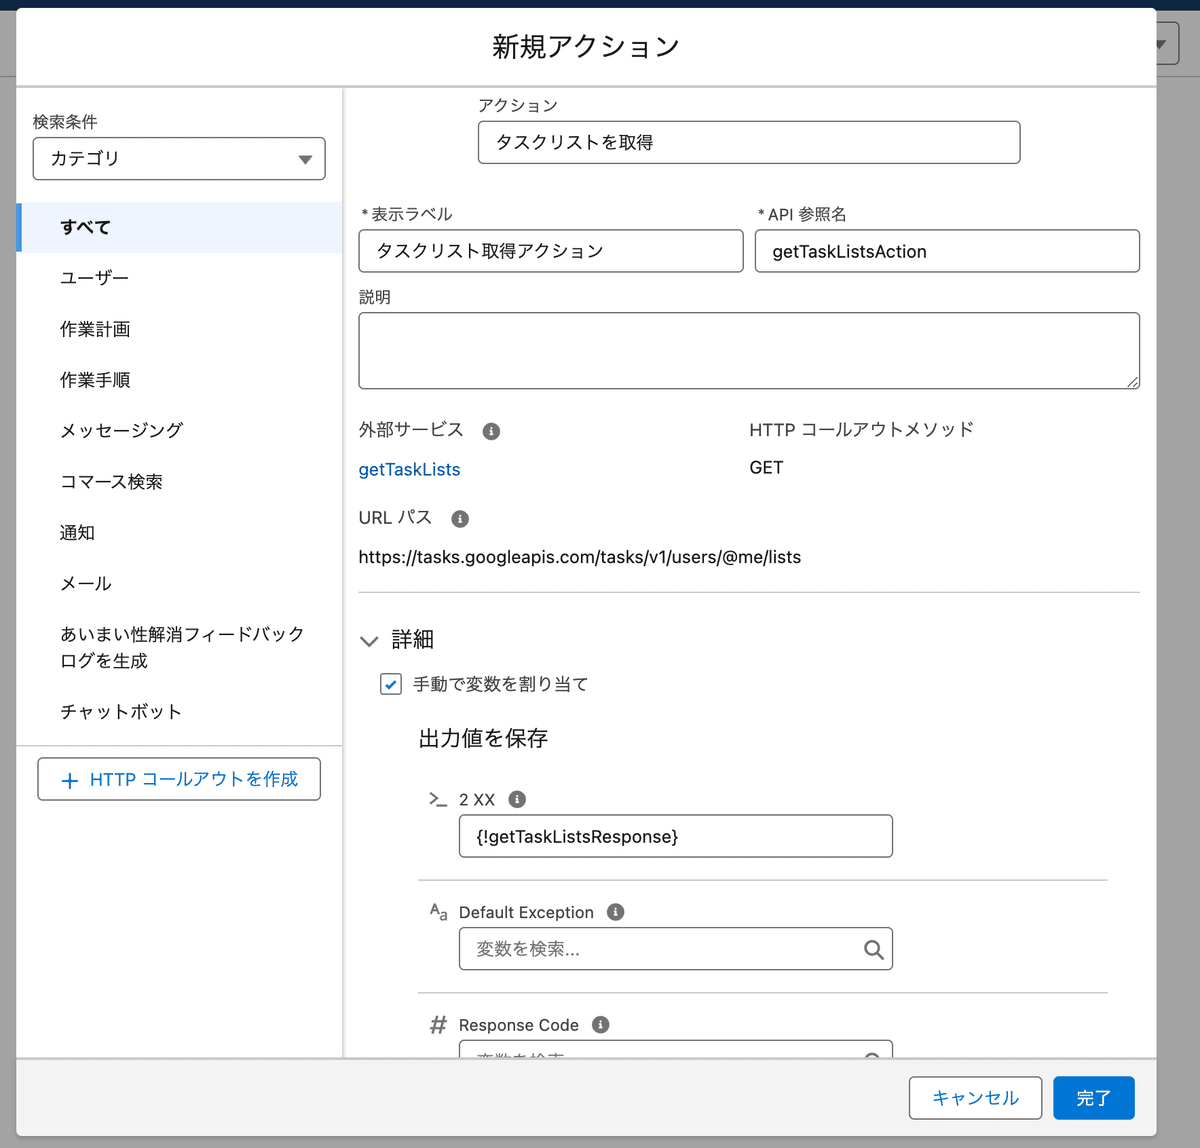1200x1148 pixels.
Task: Click the キャンセル button
Action: coord(976,1098)
